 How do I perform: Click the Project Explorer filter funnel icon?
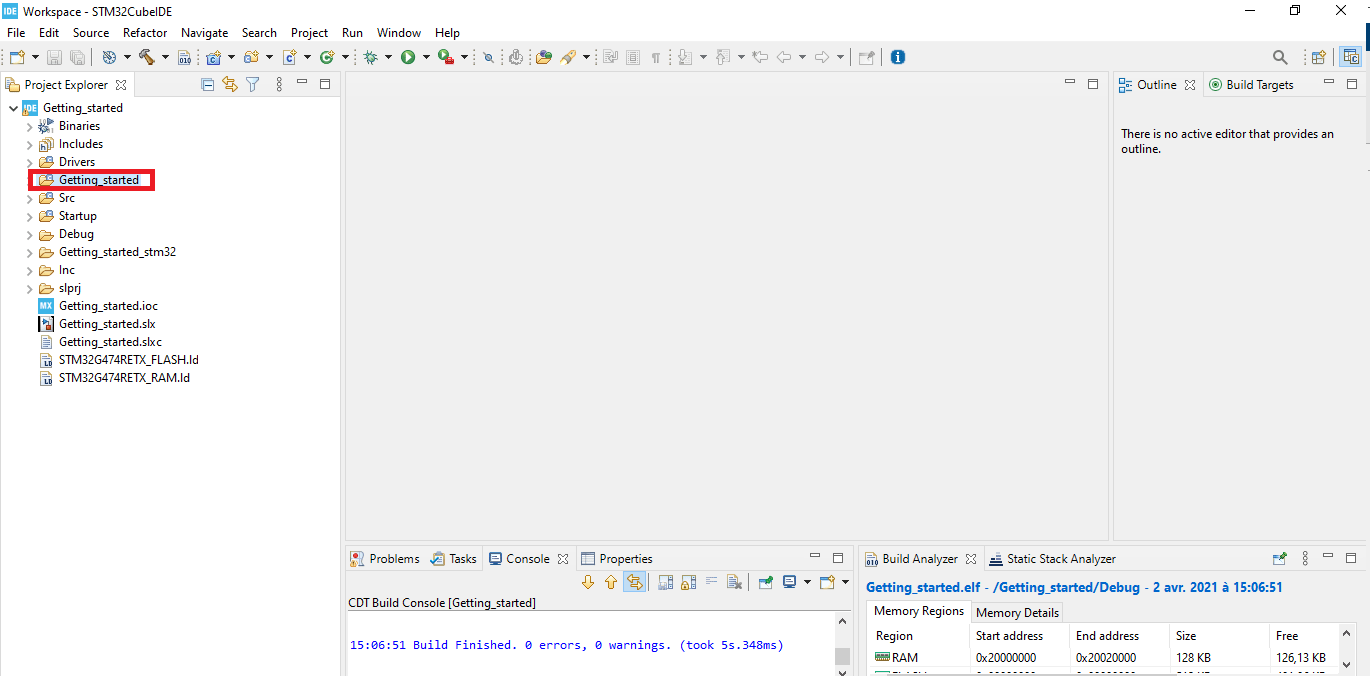253,85
